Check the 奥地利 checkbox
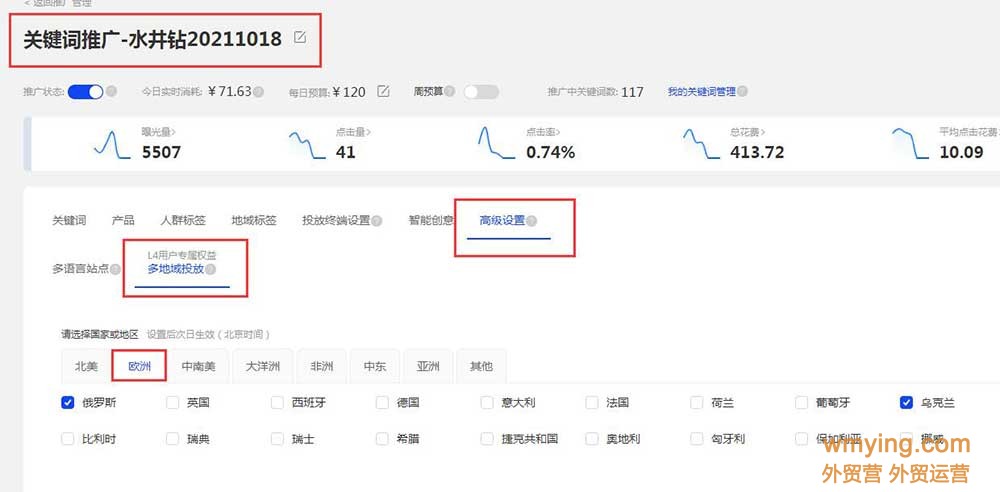Screen dimensions: 1000x492 coord(592,439)
